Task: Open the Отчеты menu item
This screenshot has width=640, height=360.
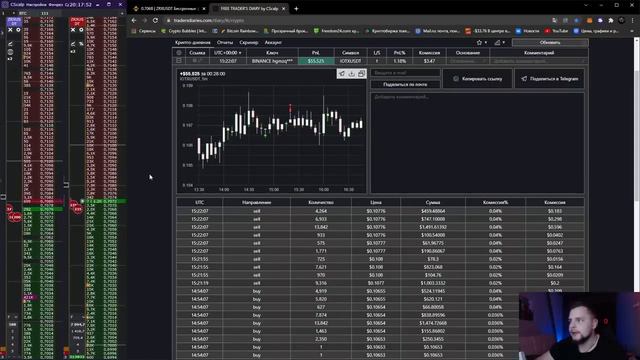Action: point(225,42)
